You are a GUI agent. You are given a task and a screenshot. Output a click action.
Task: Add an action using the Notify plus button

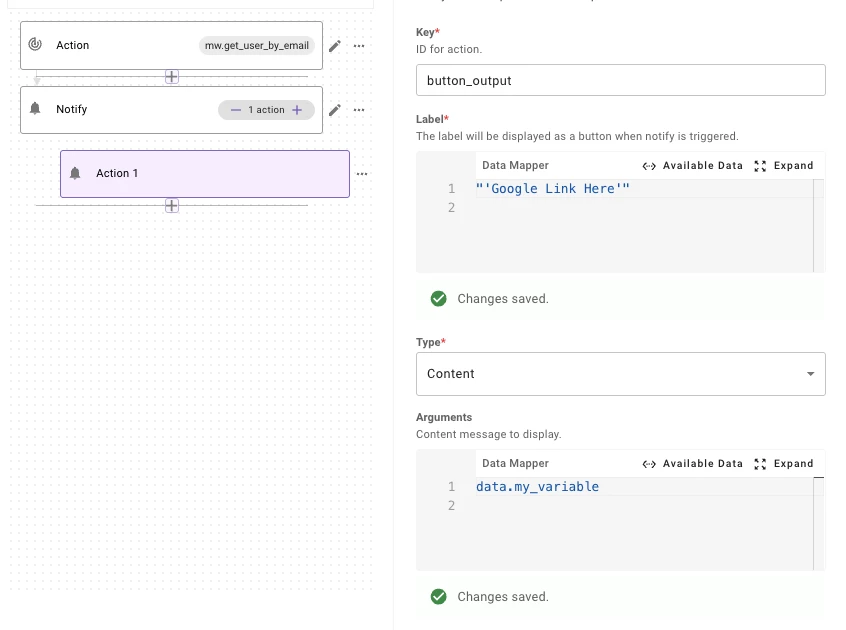297,110
